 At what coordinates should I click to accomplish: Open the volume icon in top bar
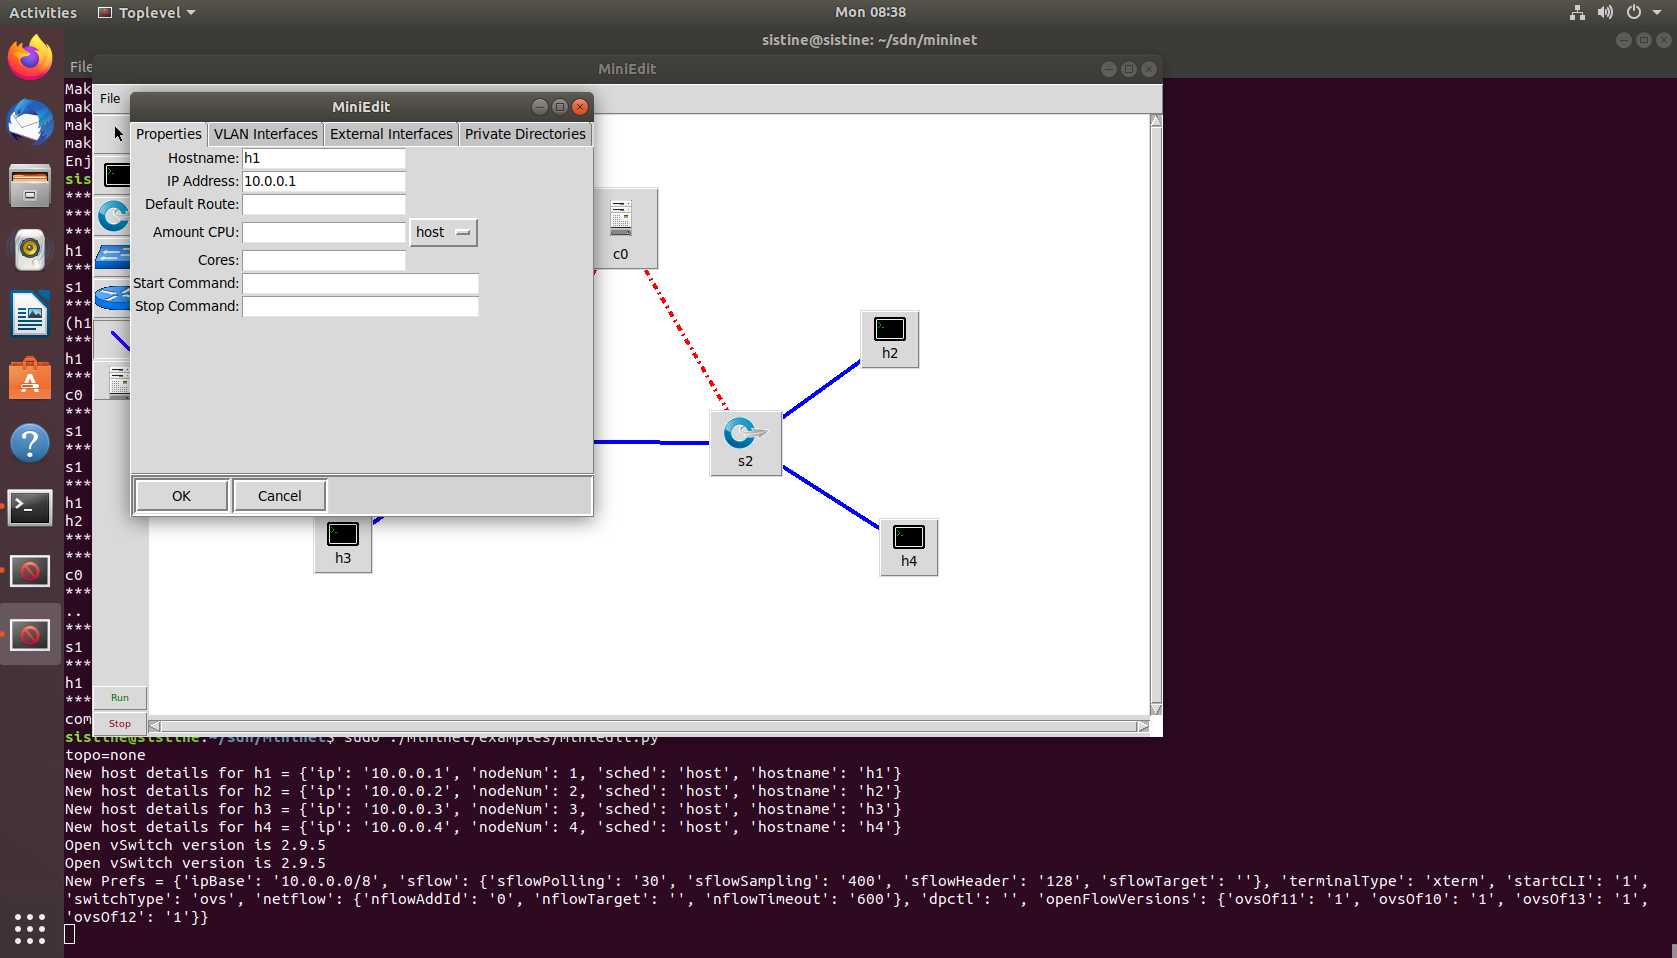pyautogui.click(x=1605, y=12)
